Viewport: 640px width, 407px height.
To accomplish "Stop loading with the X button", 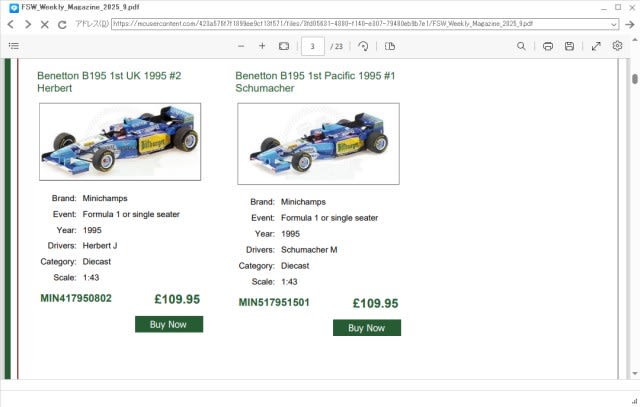I will click(x=44, y=24).
